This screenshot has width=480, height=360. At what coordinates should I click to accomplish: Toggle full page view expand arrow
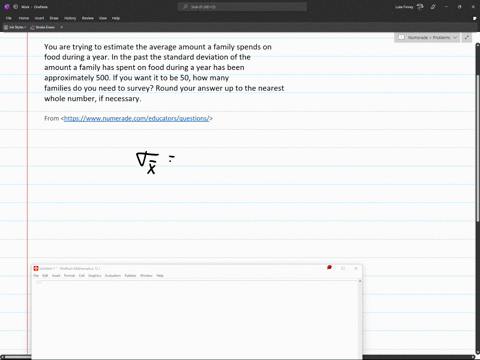pyautogui.click(x=467, y=37)
